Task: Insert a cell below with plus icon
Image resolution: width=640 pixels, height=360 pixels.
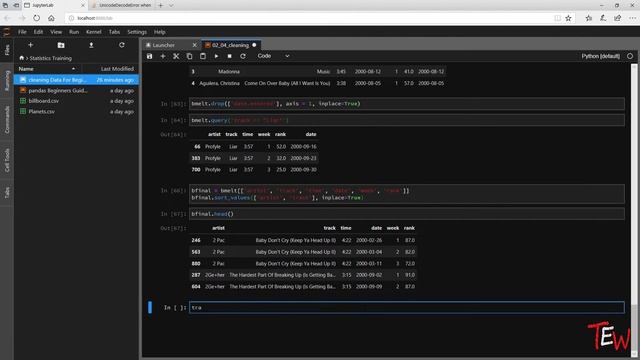Action: pyautogui.click(x=163, y=56)
